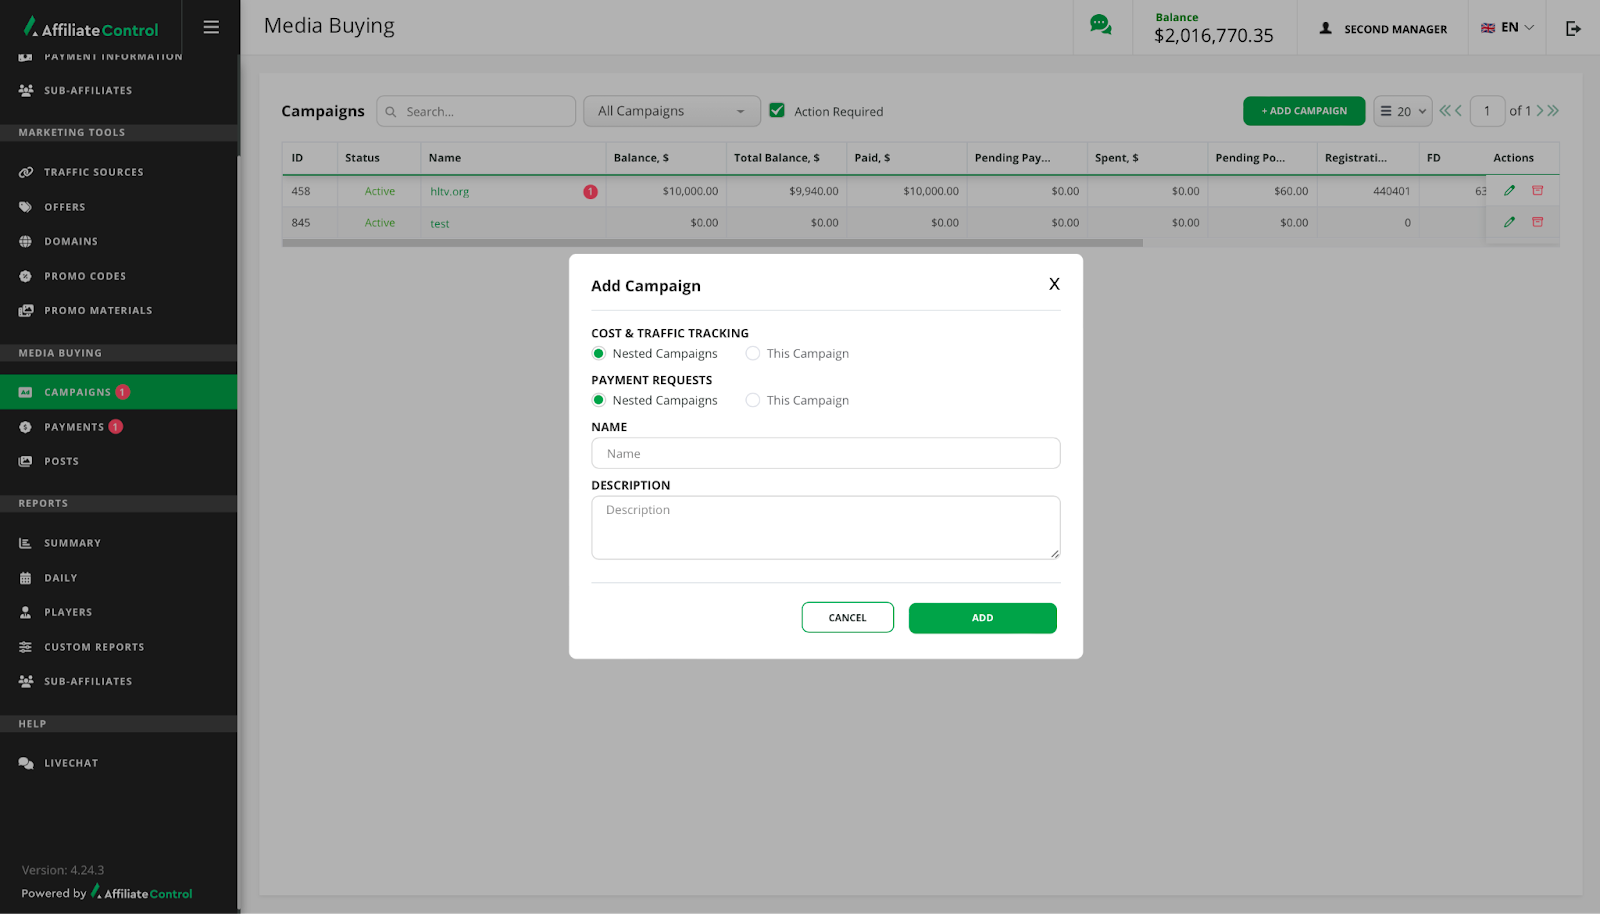Navigate to Custom Reports in sidebar
The width and height of the screenshot is (1600, 914).
[94, 647]
